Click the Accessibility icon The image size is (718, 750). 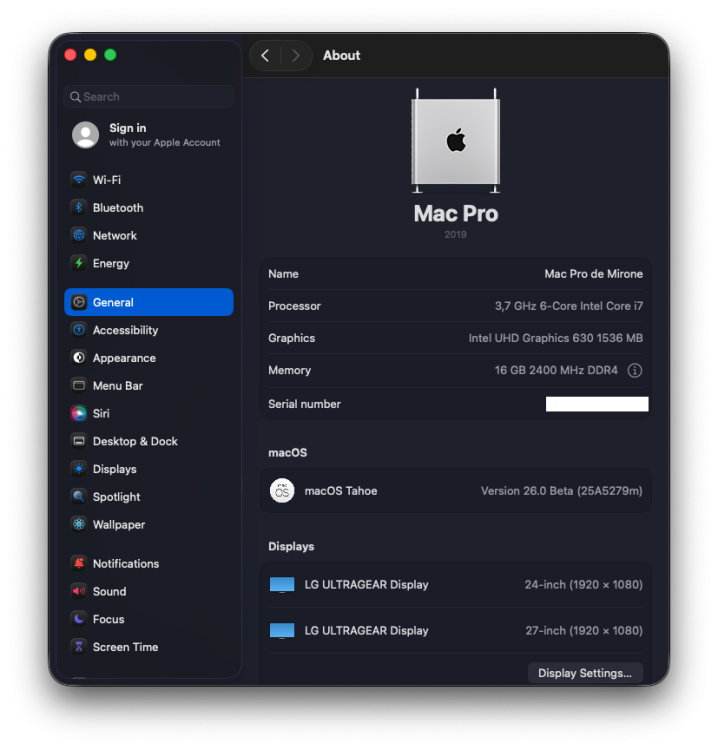pos(79,330)
